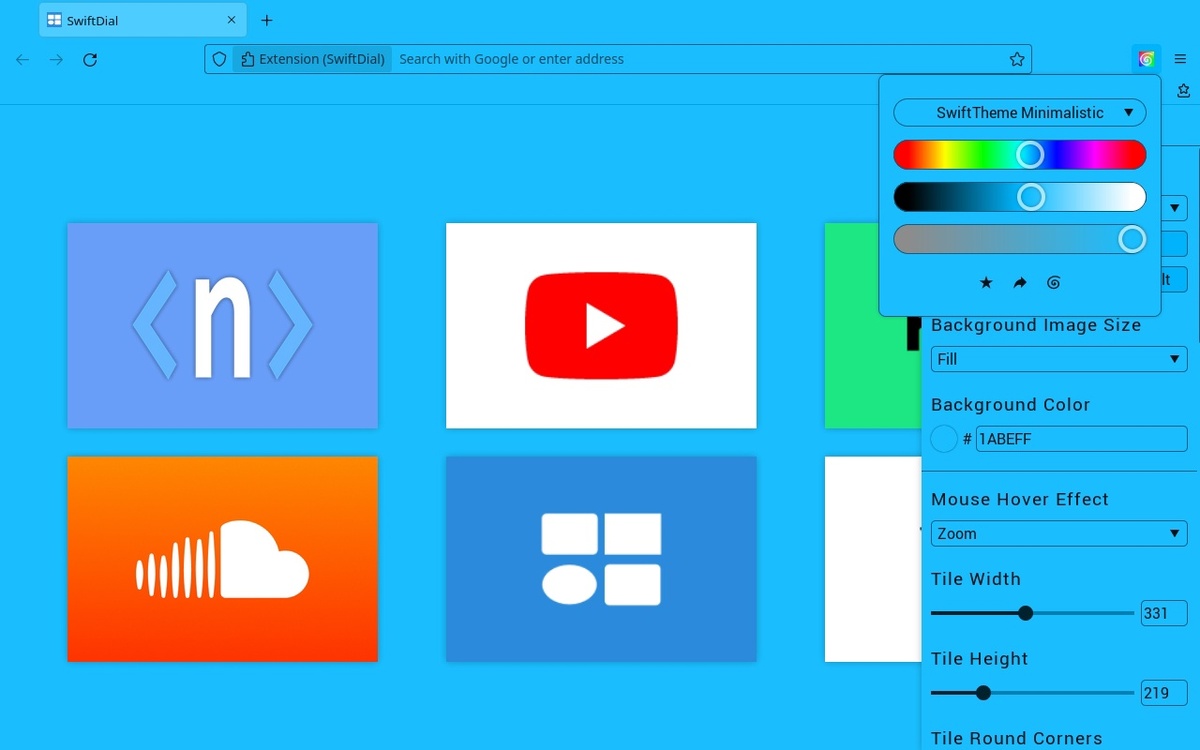Select the SwiftDial browser tab
Image resolution: width=1200 pixels, height=750 pixels.
143,20
